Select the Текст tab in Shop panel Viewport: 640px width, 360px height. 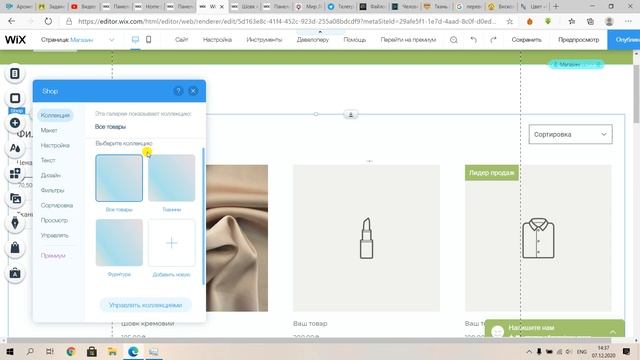coord(48,160)
